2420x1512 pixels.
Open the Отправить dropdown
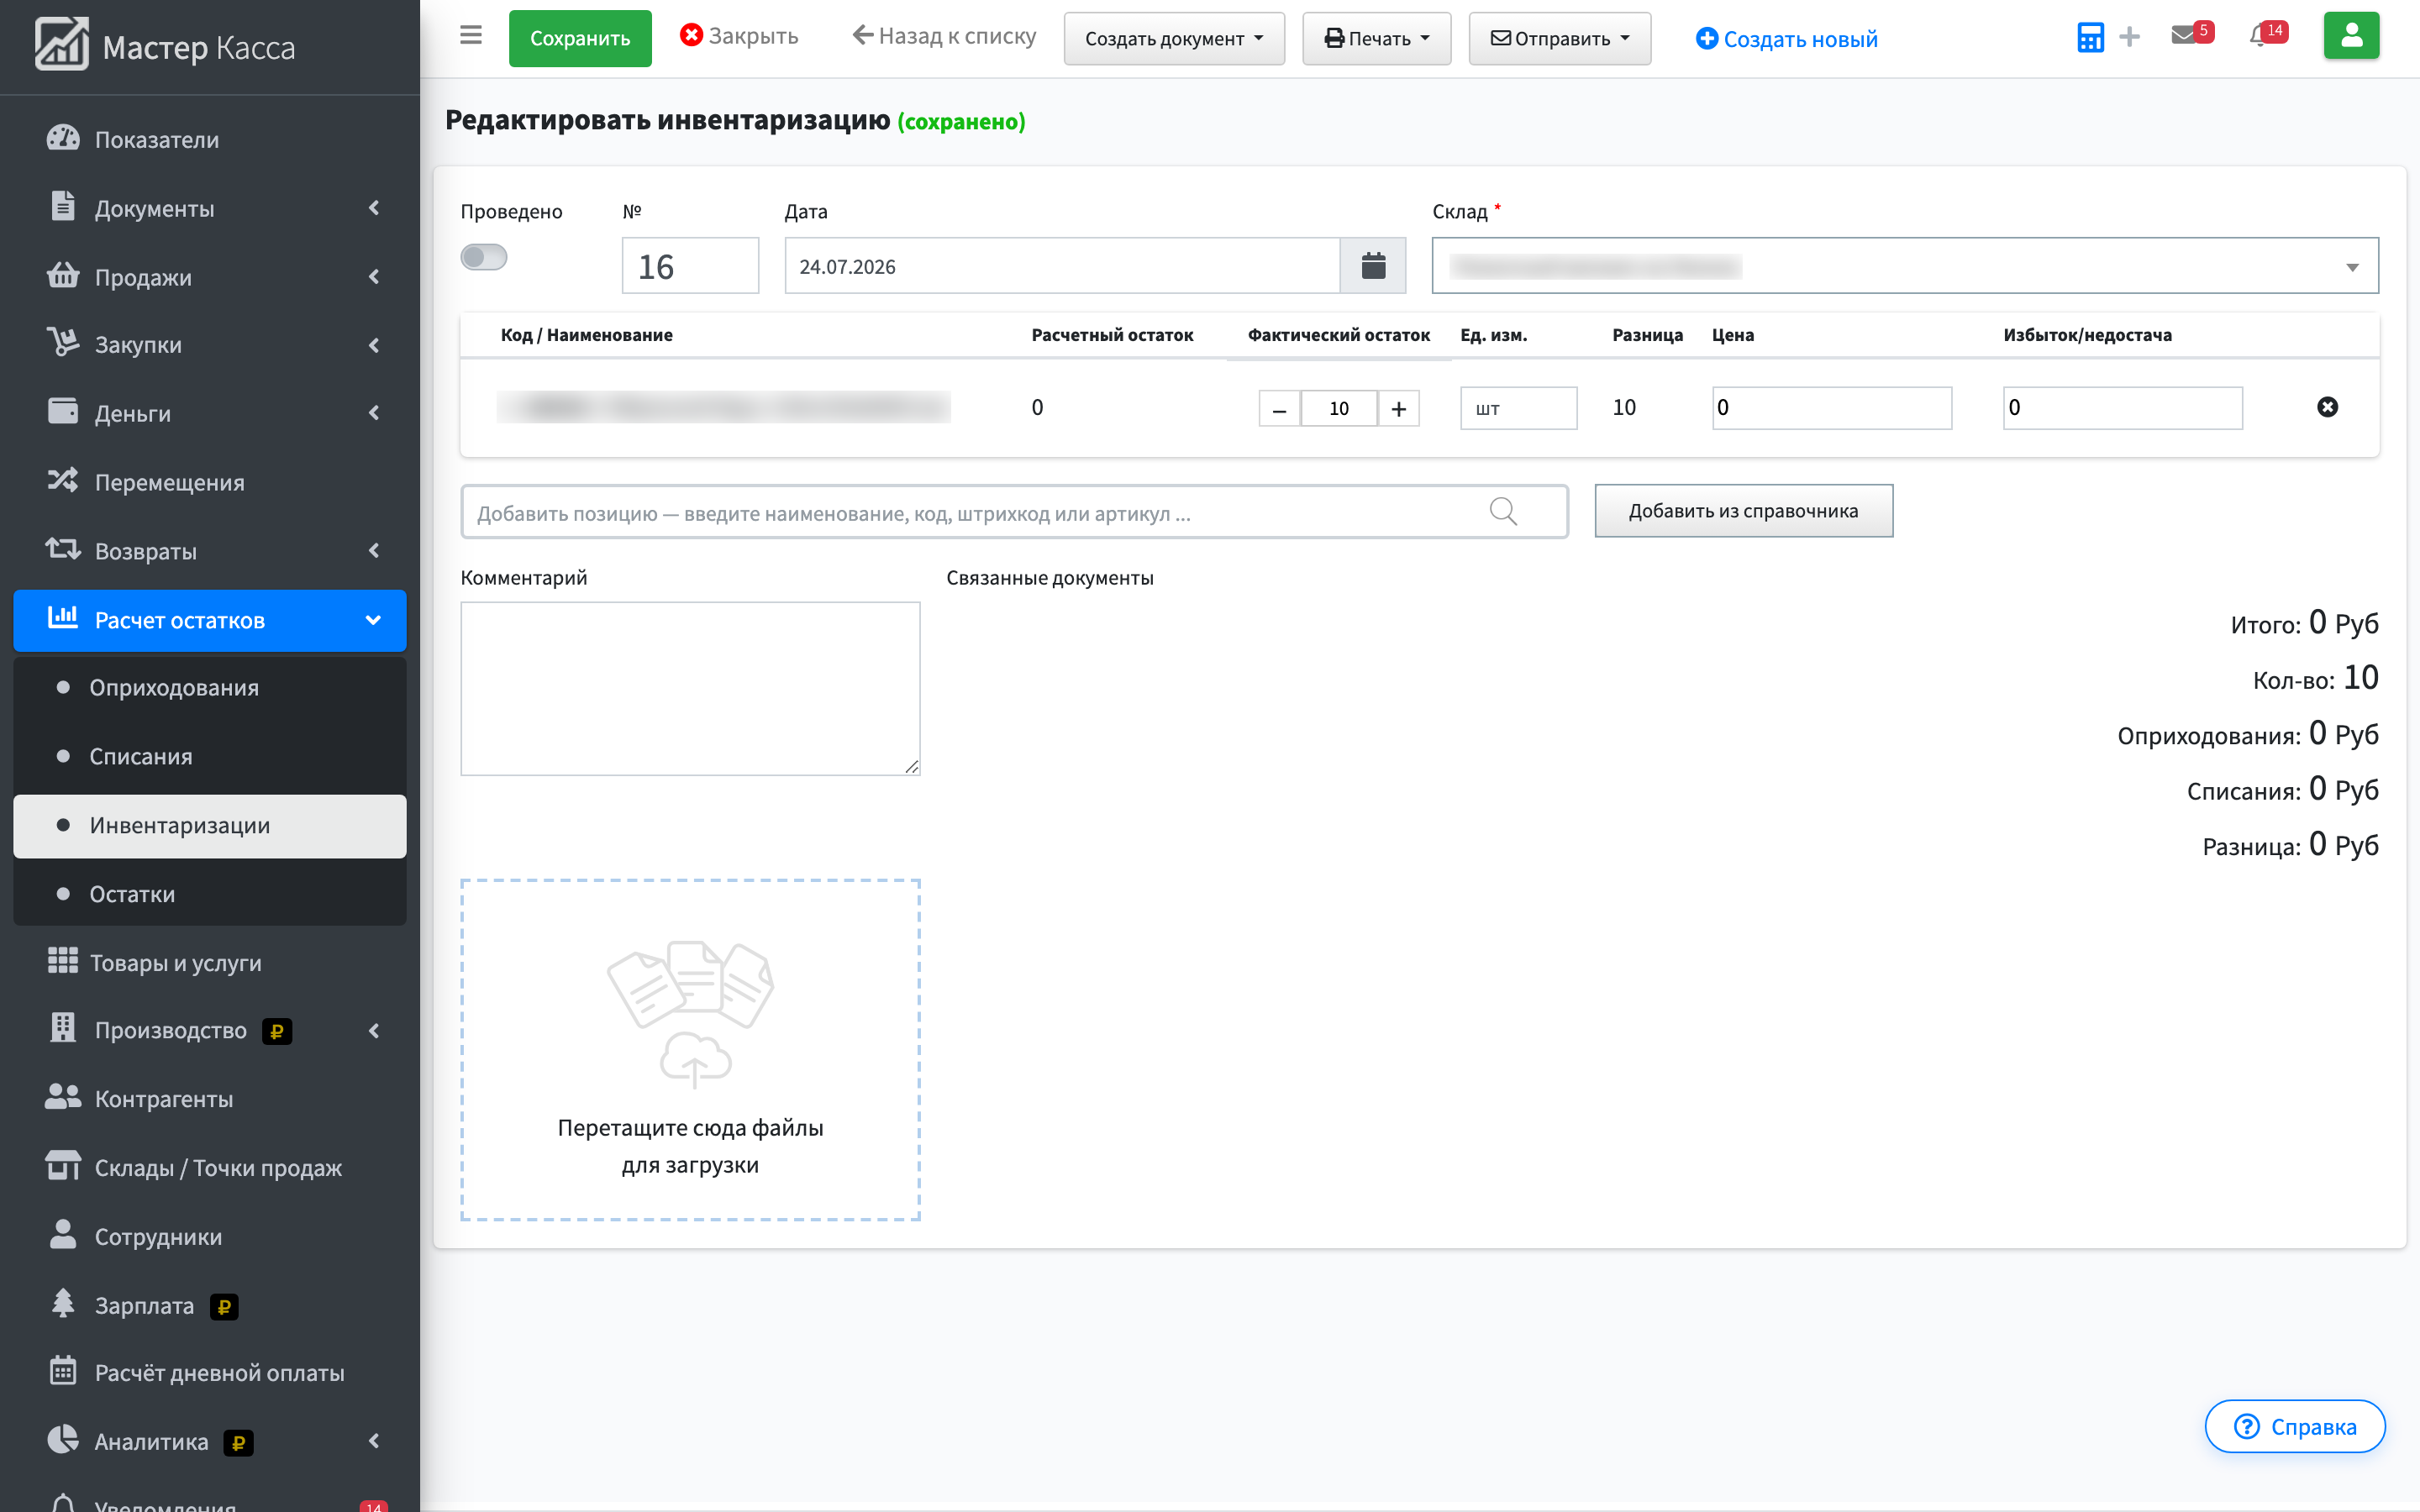[1559, 39]
